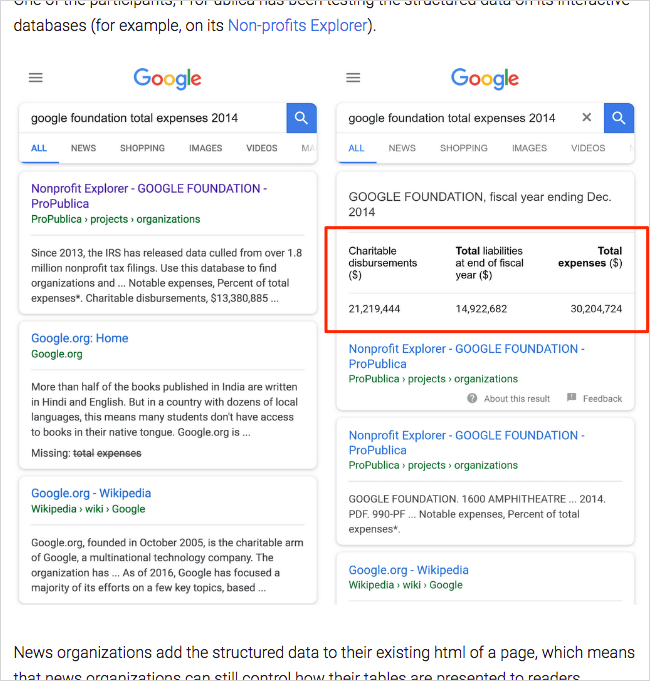
Task: Click the Google logo in right panel
Action: [x=485, y=79]
